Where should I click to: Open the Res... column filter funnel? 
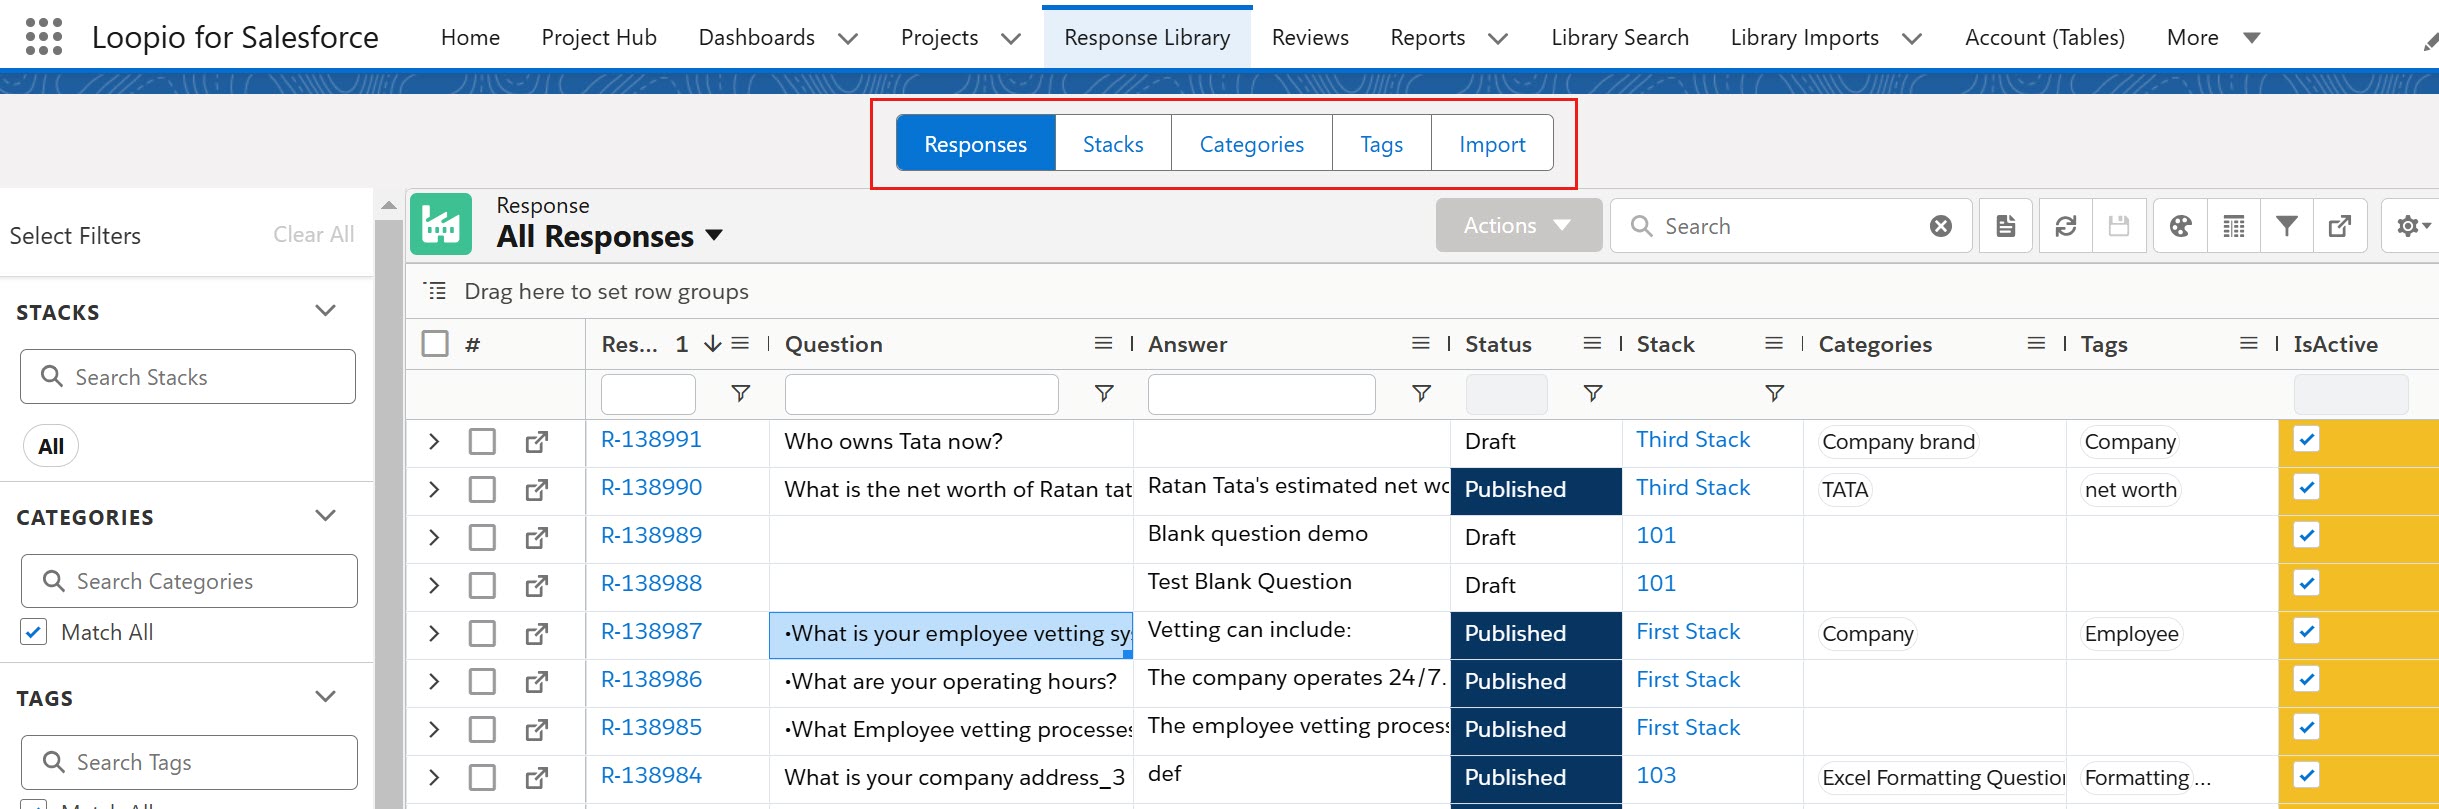[740, 394]
